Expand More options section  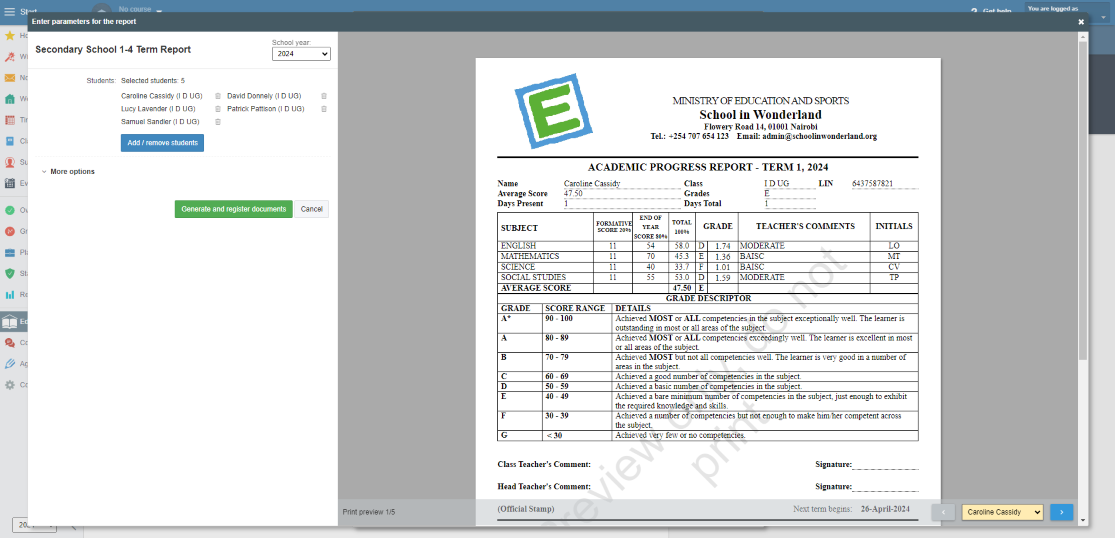point(68,171)
